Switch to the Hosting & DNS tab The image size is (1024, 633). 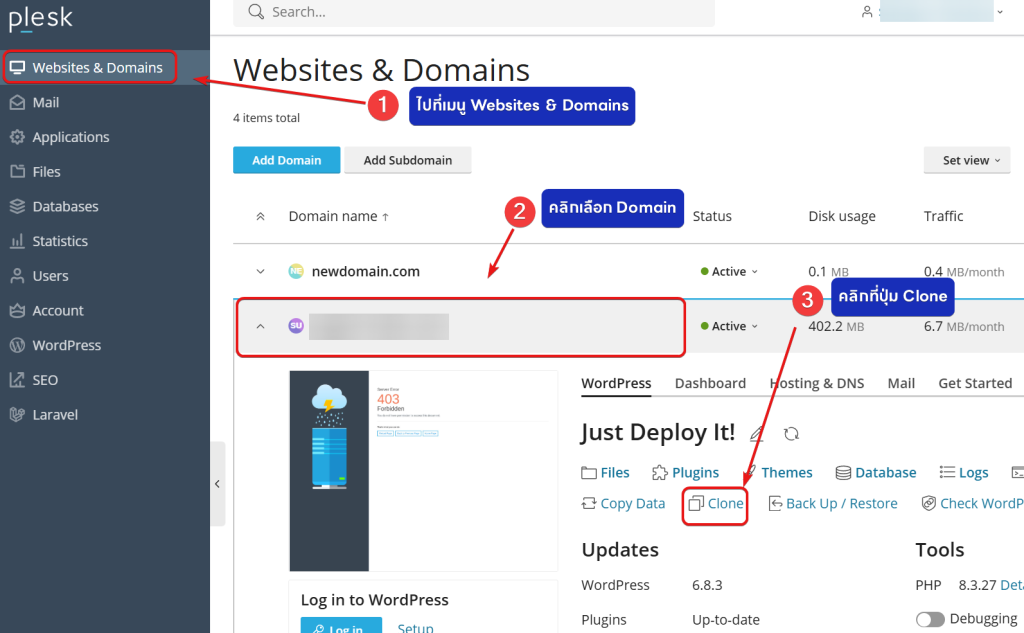point(817,383)
